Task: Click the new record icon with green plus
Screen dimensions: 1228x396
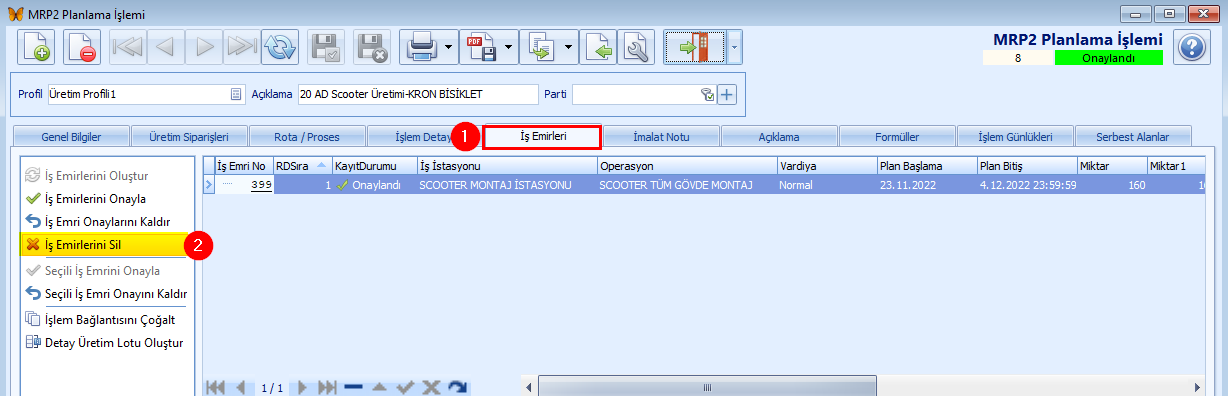Action: (36, 47)
